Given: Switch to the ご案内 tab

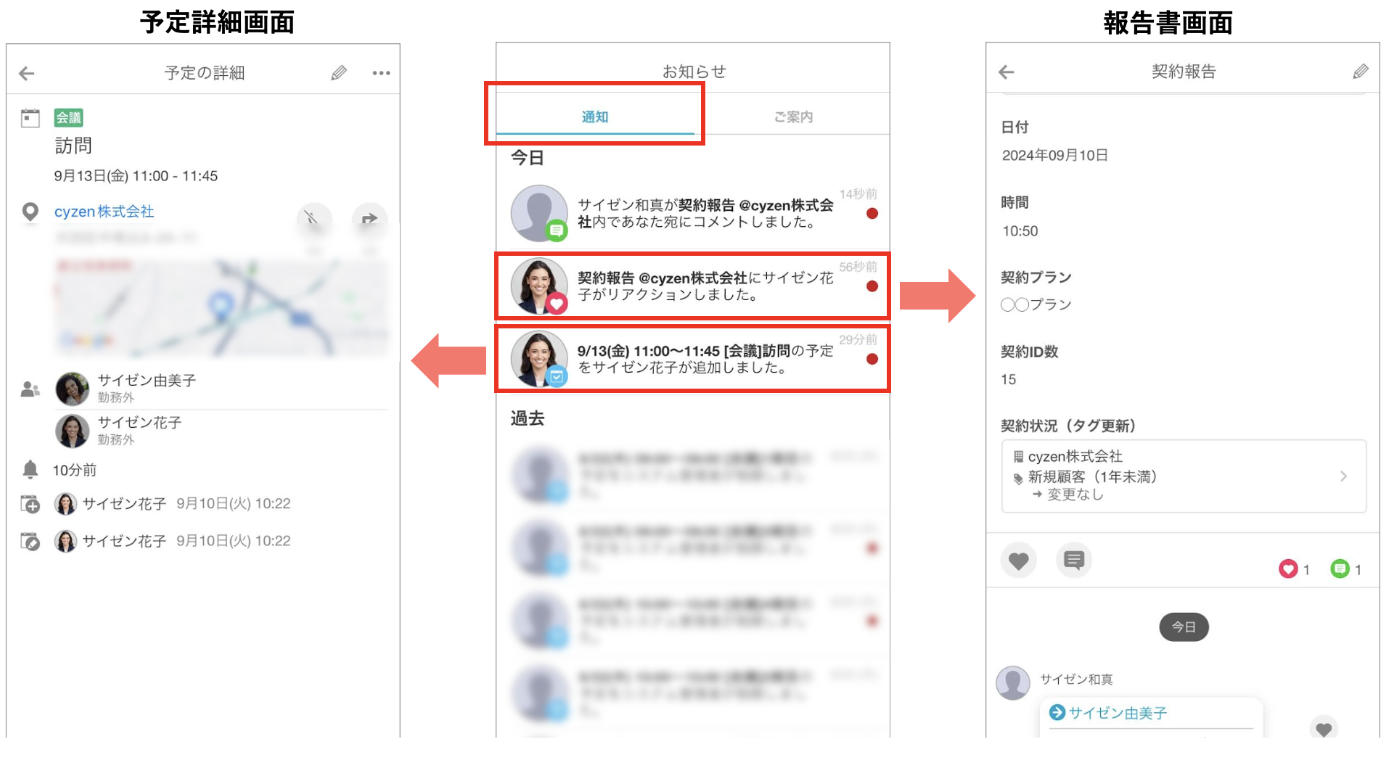Looking at the screenshot, I should pyautogui.click(x=793, y=117).
